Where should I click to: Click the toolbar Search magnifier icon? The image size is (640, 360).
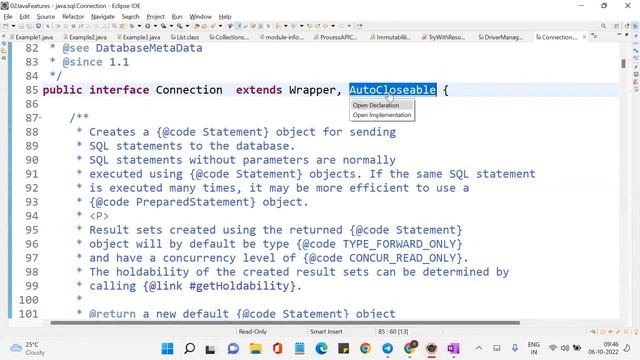603,26
